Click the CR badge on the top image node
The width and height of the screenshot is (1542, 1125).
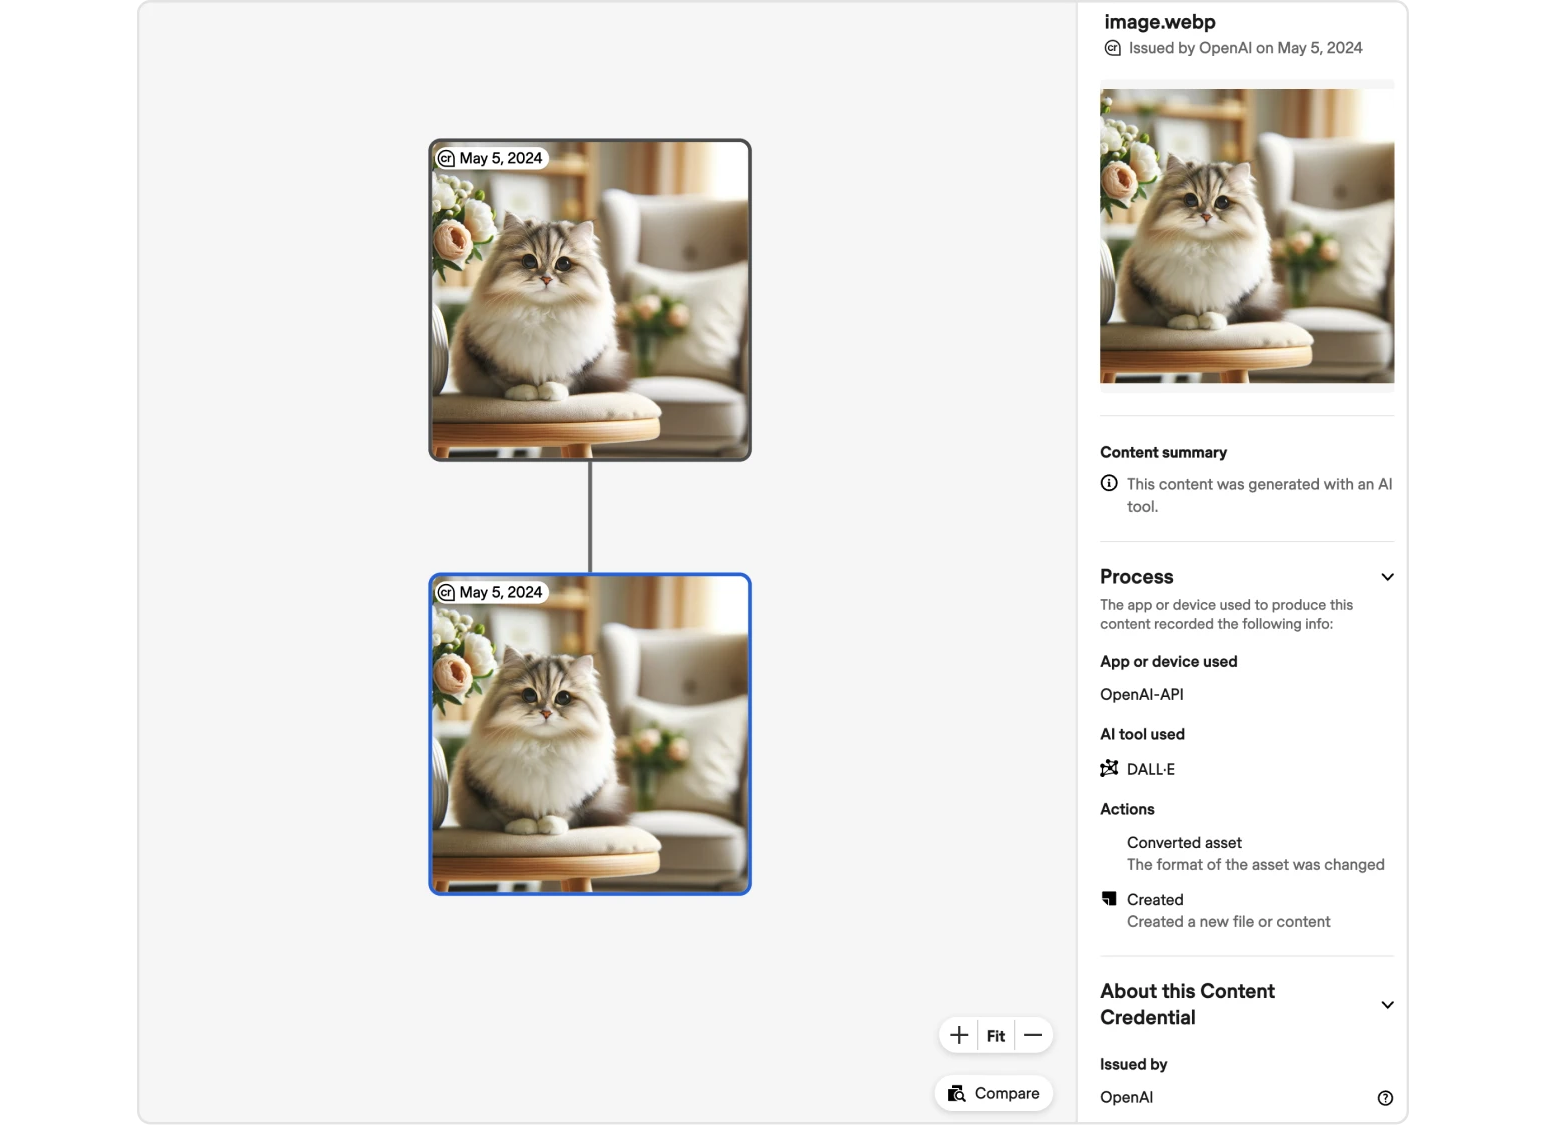click(x=447, y=157)
